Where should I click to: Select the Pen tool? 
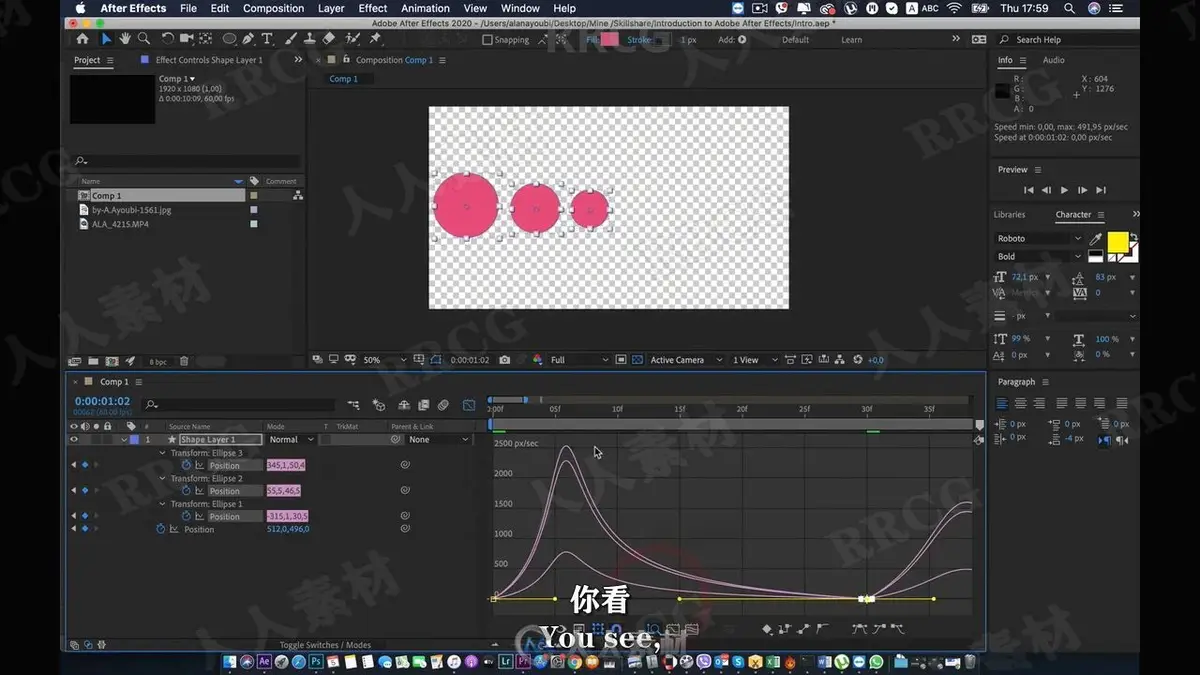(249, 39)
